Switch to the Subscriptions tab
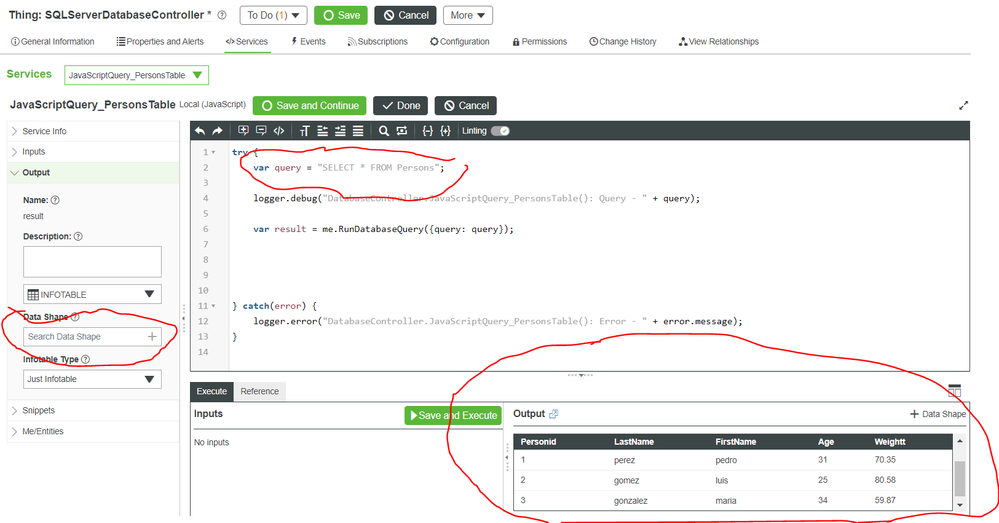 point(378,41)
